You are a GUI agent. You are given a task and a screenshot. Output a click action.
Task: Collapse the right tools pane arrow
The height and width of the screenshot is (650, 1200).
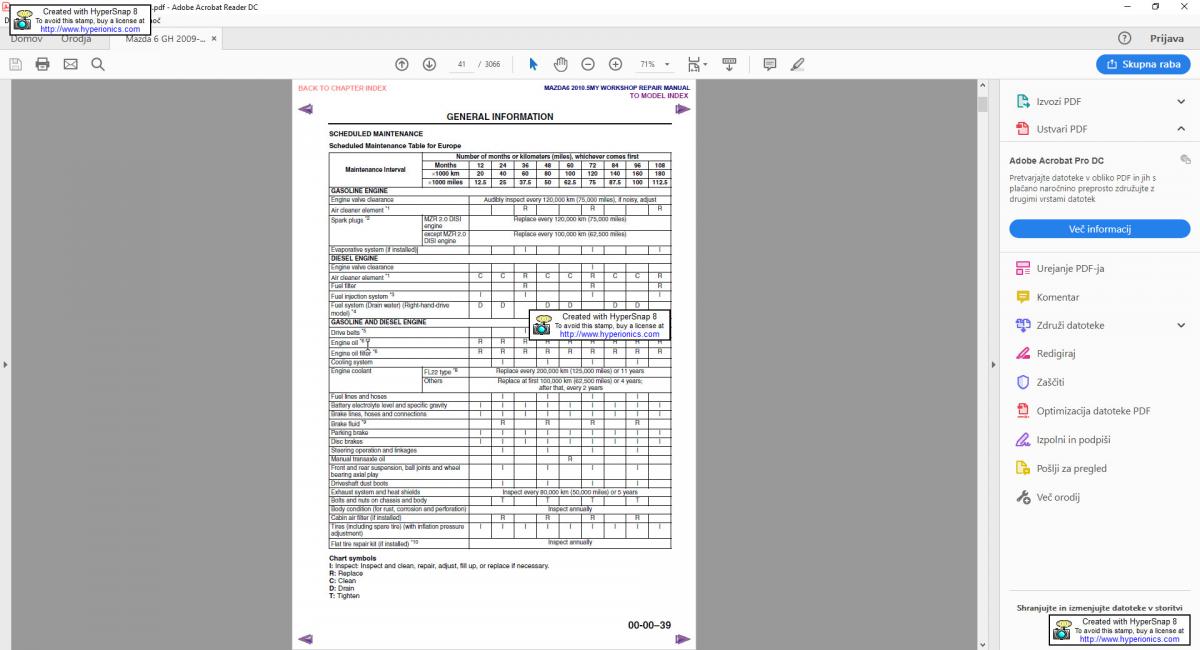(993, 364)
